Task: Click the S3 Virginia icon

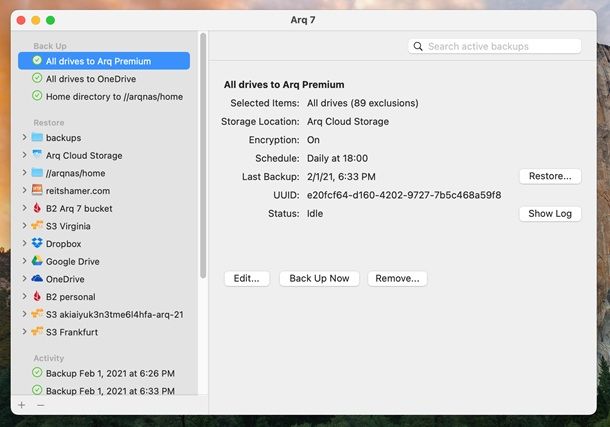Action: pyautogui.click(x=37, y=226)
